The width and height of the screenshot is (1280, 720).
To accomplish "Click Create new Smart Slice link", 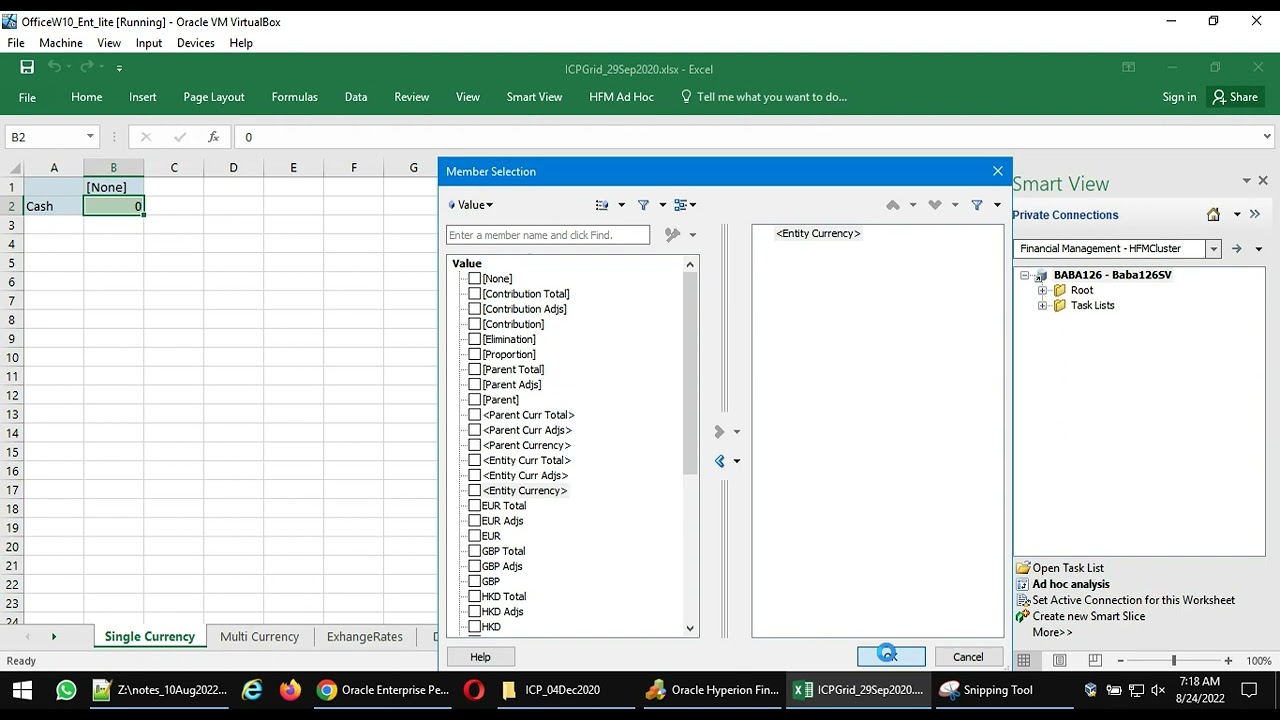I will point(1089,616).
